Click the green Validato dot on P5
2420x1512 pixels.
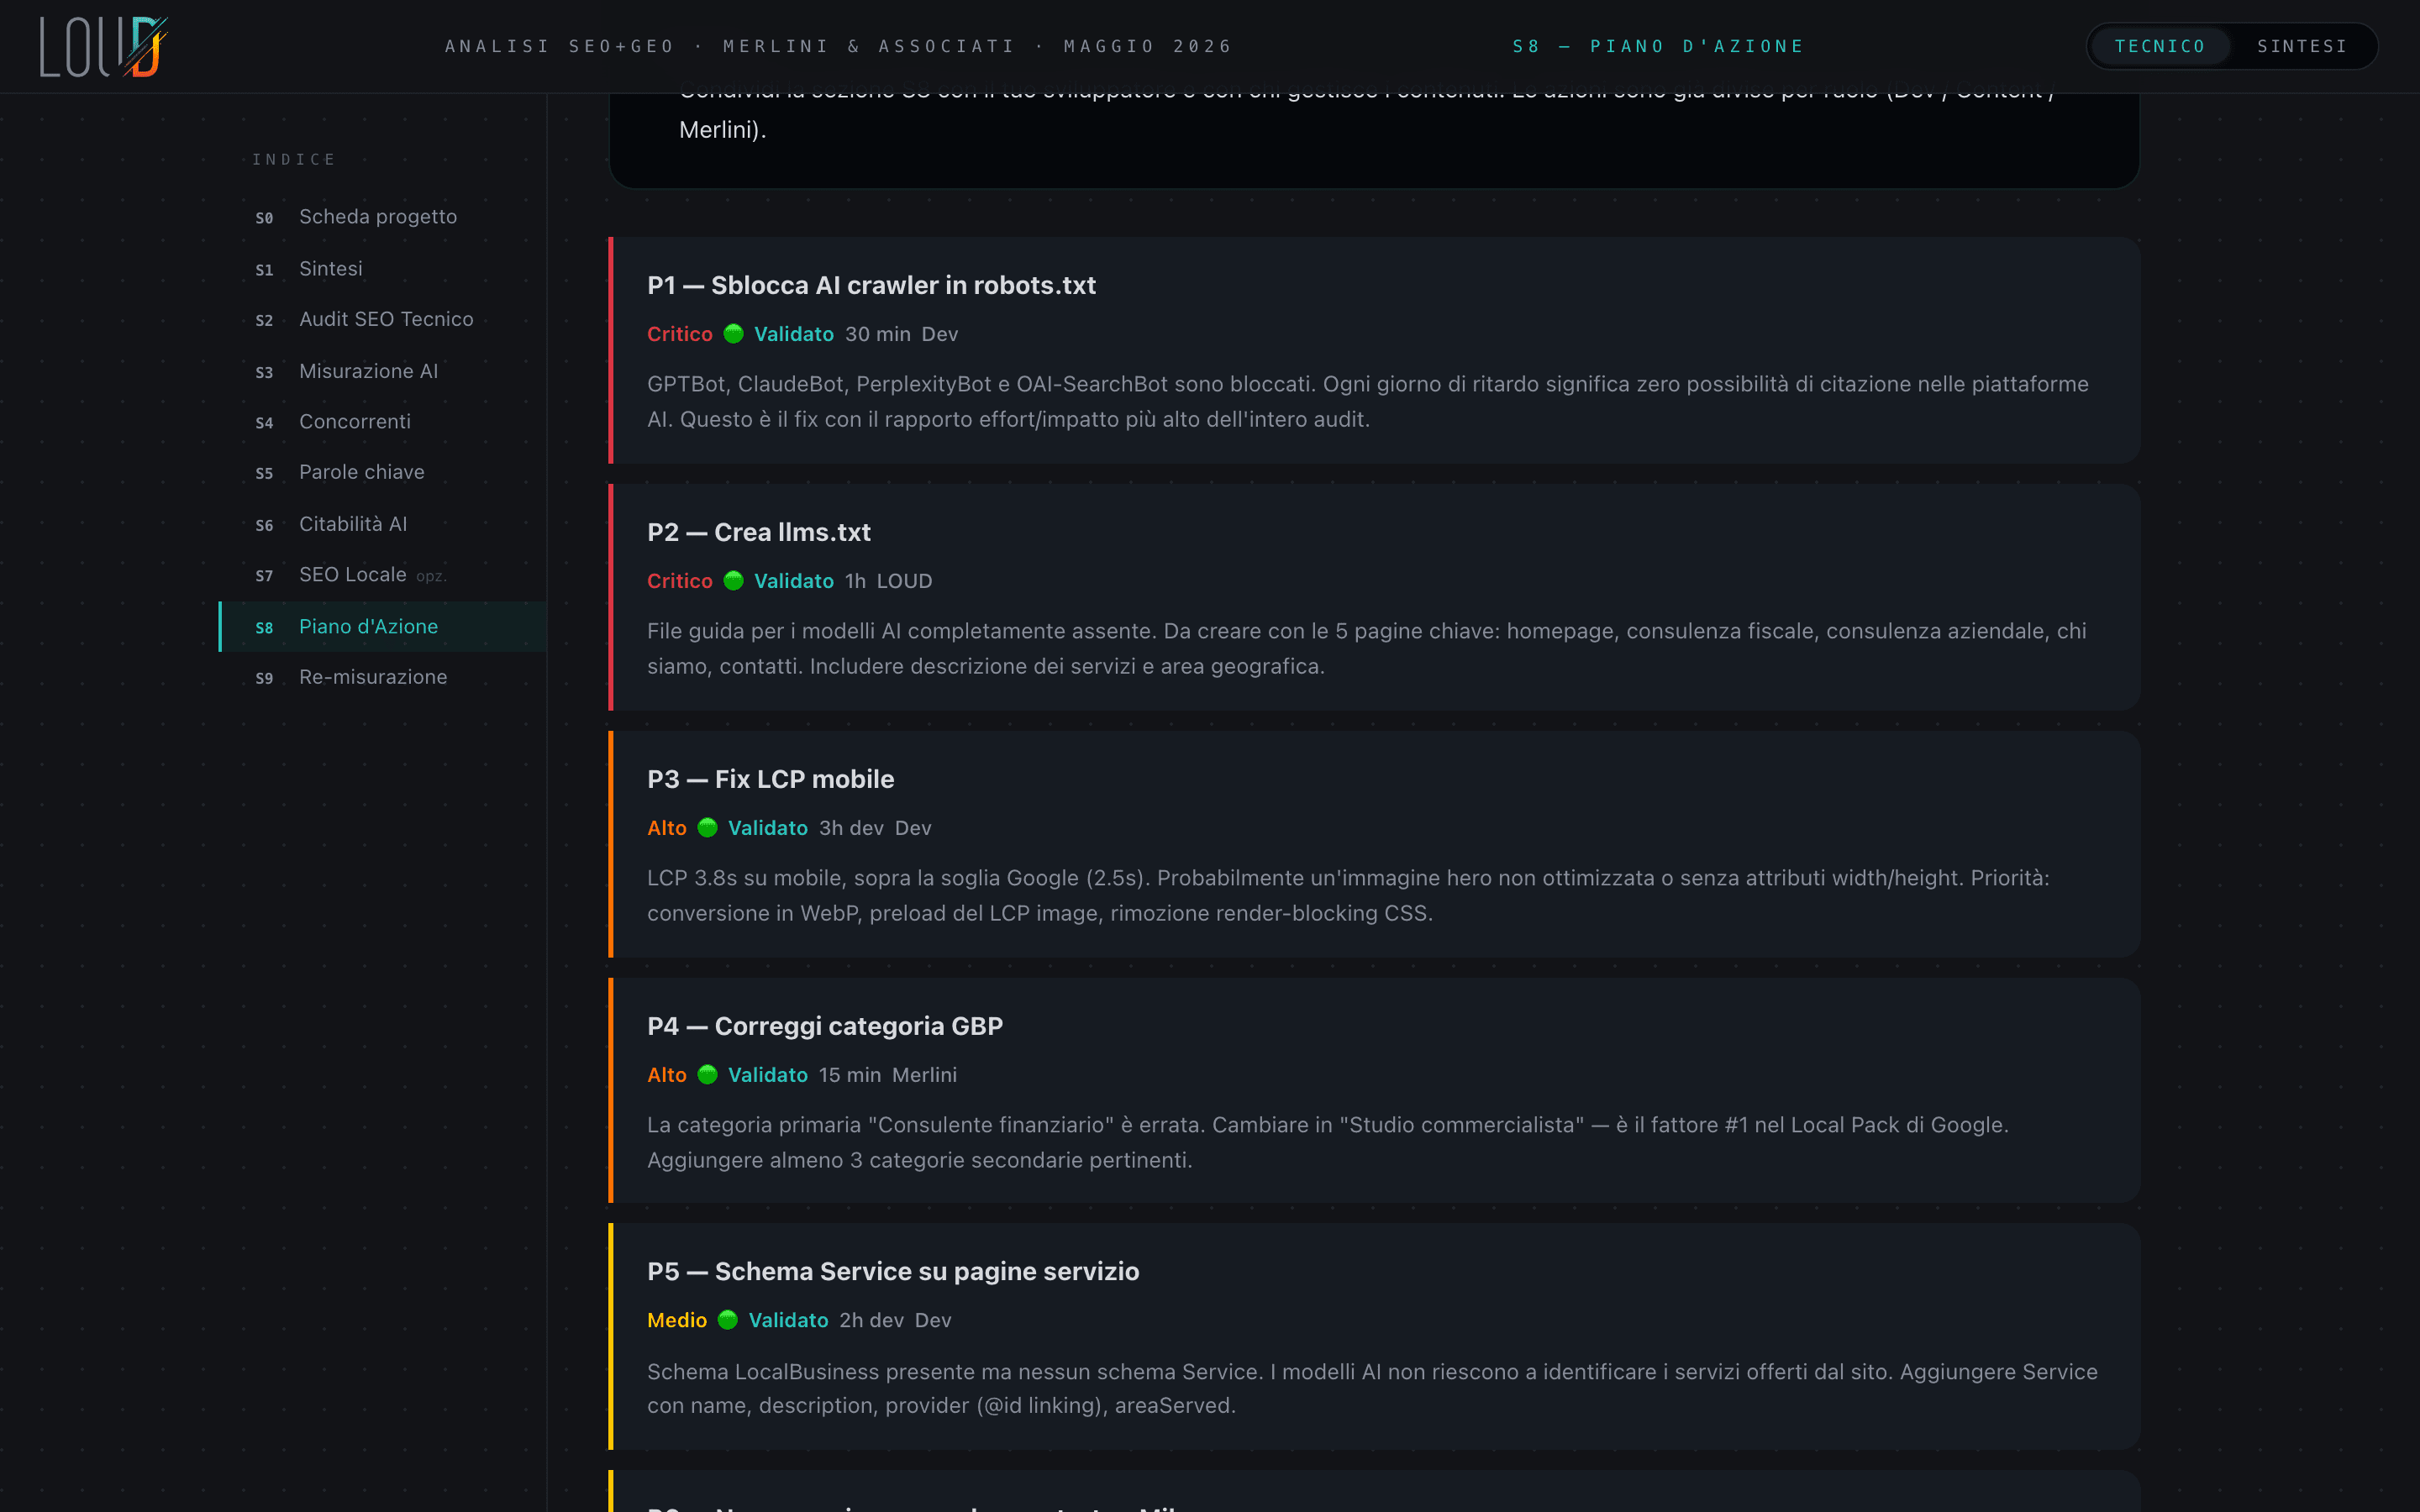728,1320
